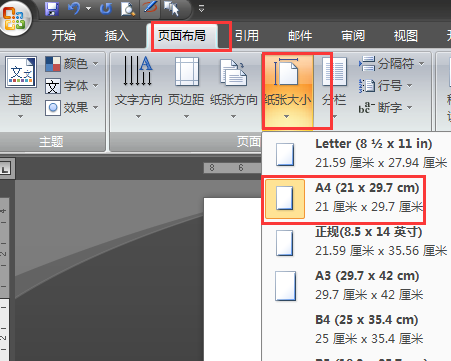This screenshot has width=451, height=361.
Task: Click the Office button logo
Action: [x=14, y=17]
